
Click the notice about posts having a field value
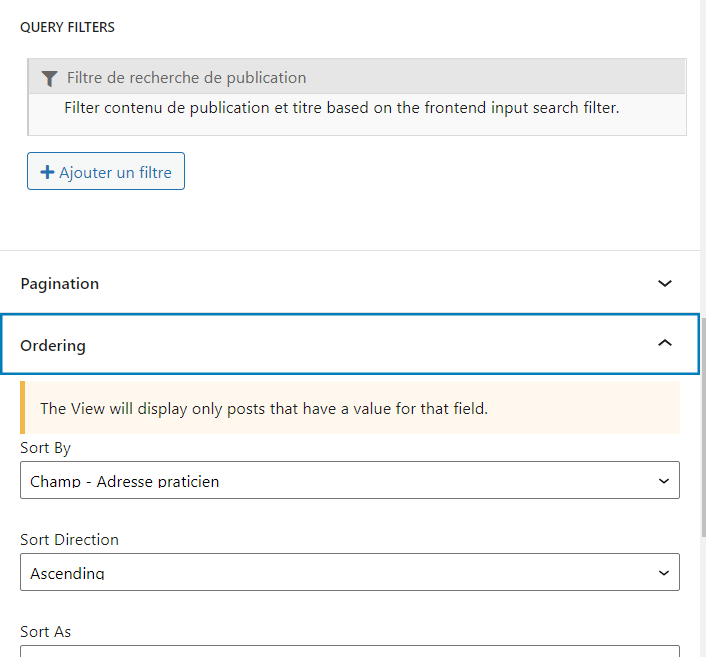[264, 408]
